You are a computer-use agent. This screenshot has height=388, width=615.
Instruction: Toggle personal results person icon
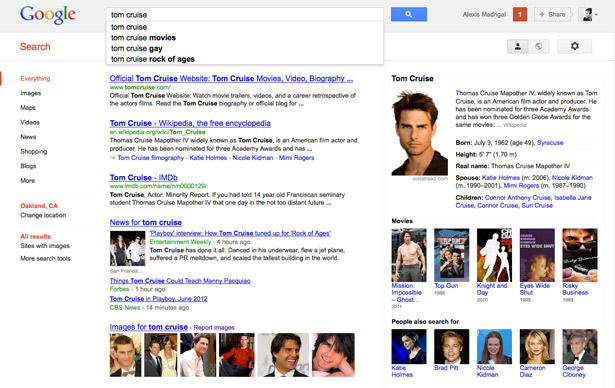click(517, 46)
